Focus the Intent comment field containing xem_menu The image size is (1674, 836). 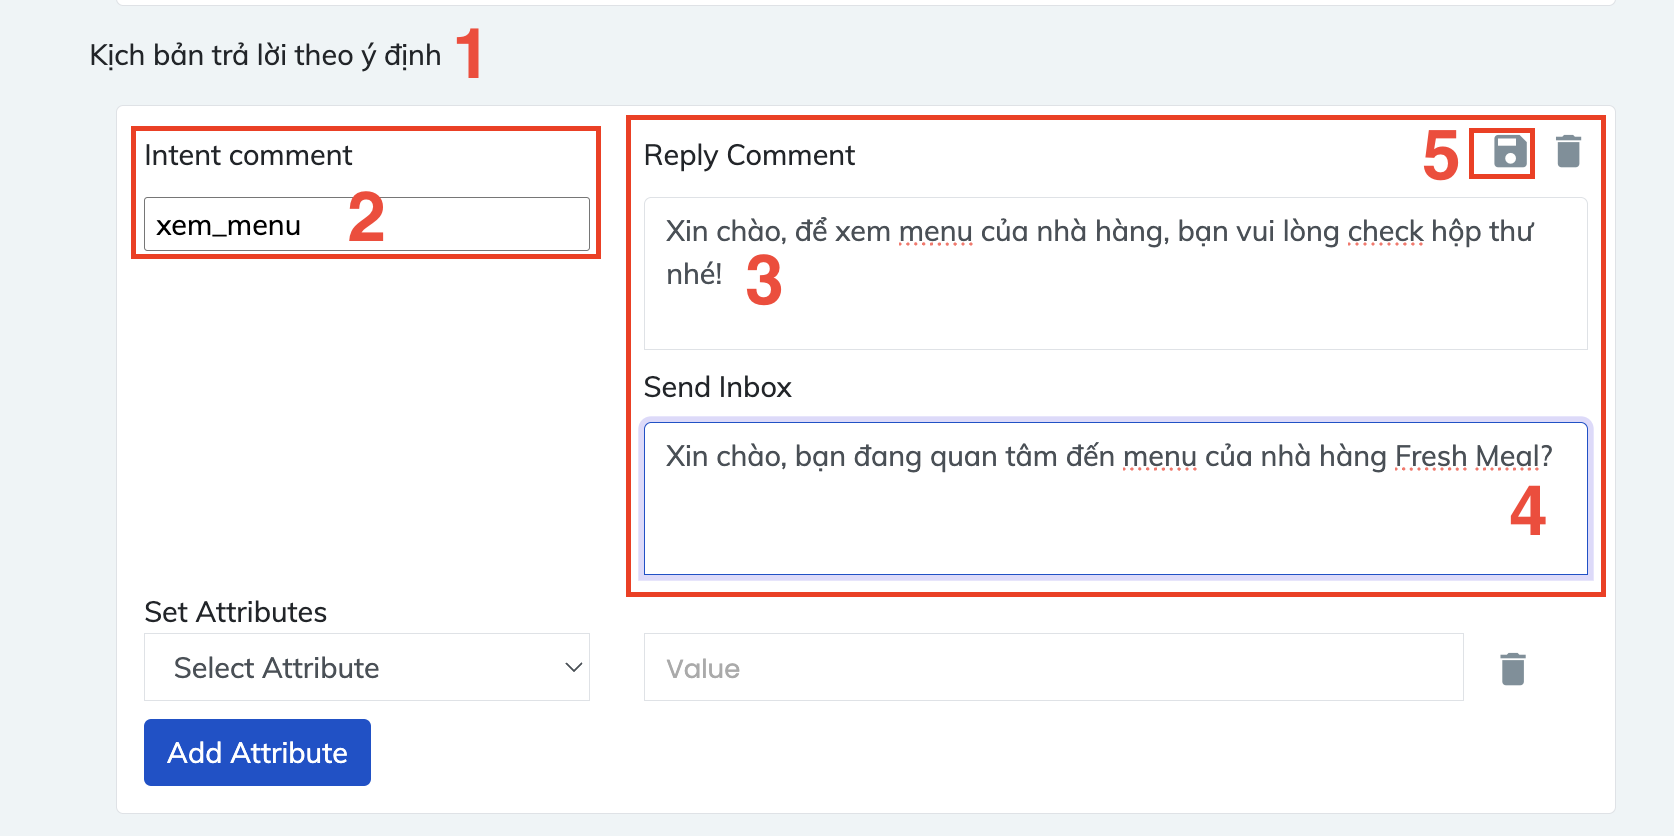366,225
